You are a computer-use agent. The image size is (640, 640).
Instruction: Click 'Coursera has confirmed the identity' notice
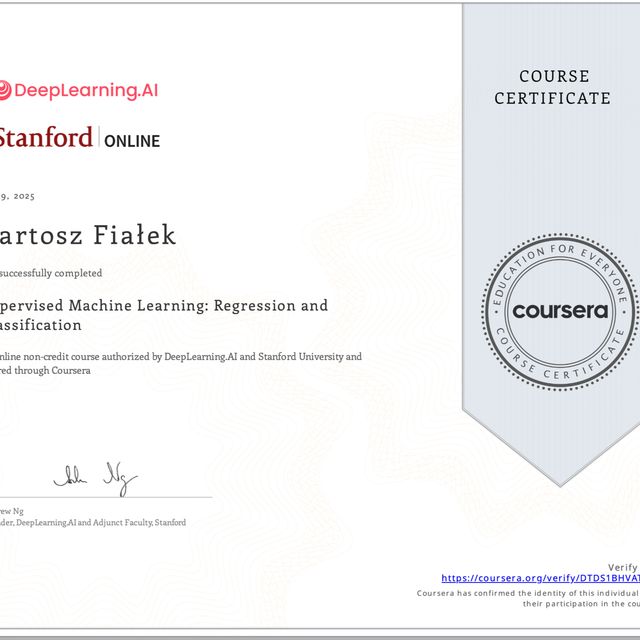point(528,593)
